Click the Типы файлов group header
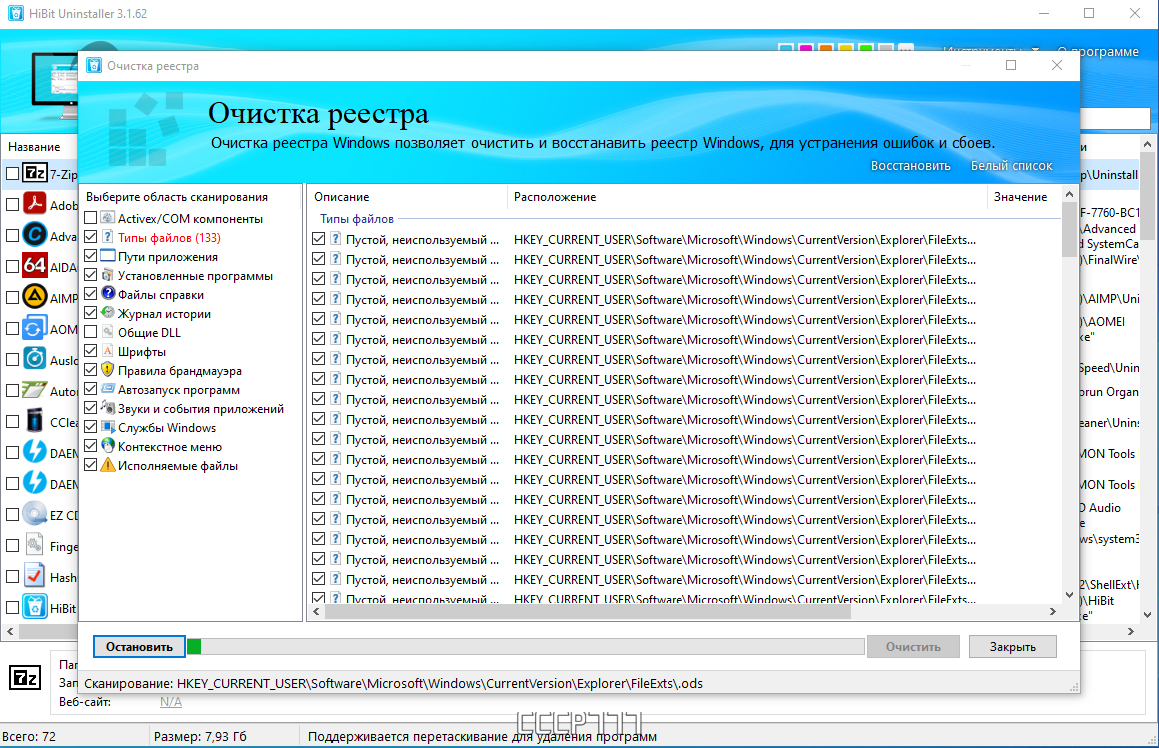Viewport: 1159px width, 748px height. coord(357,219)
